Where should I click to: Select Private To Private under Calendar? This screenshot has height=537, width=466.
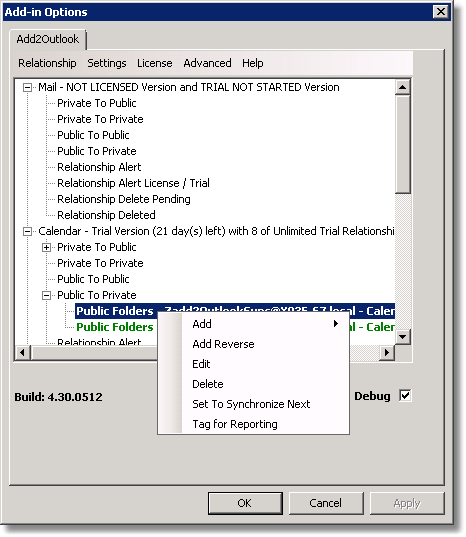[100, 263]
